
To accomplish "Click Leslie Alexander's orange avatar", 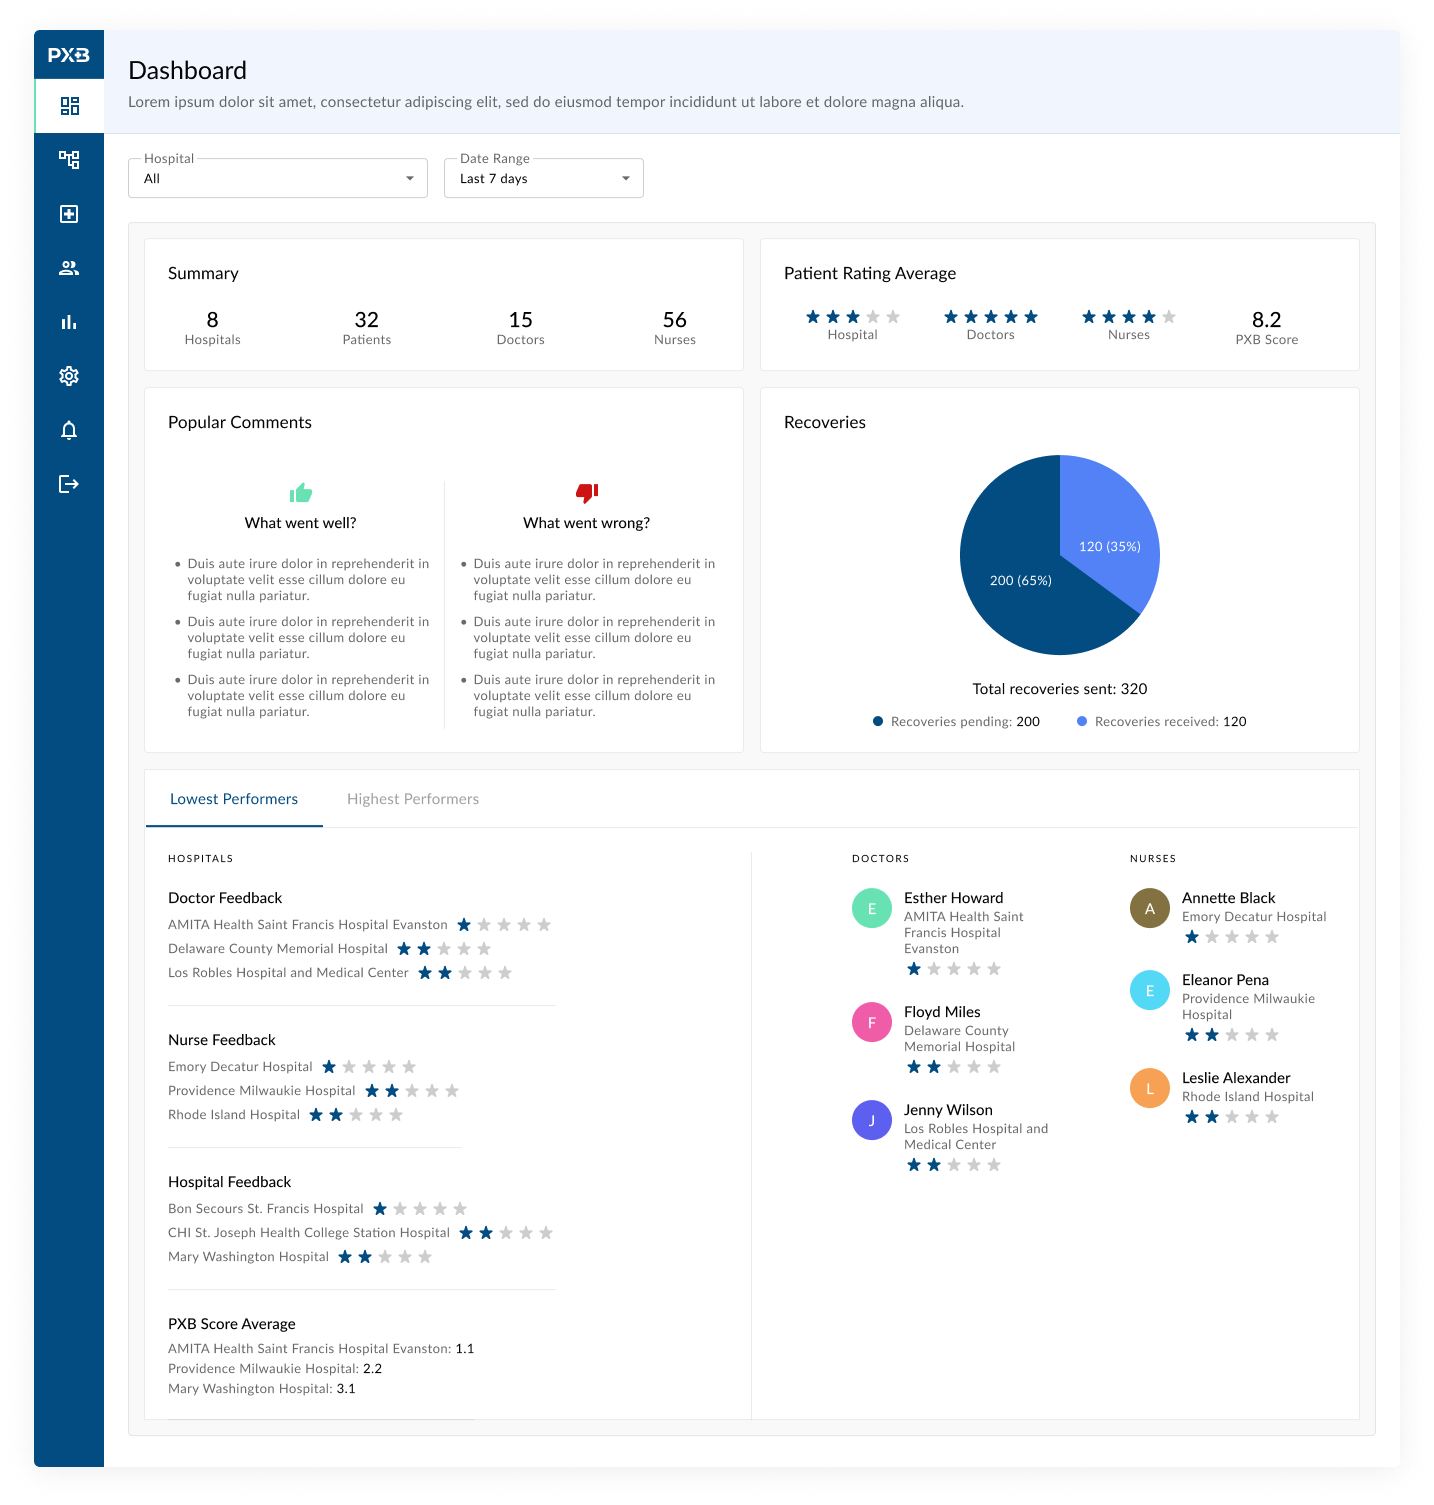I will [1150, 1088].
